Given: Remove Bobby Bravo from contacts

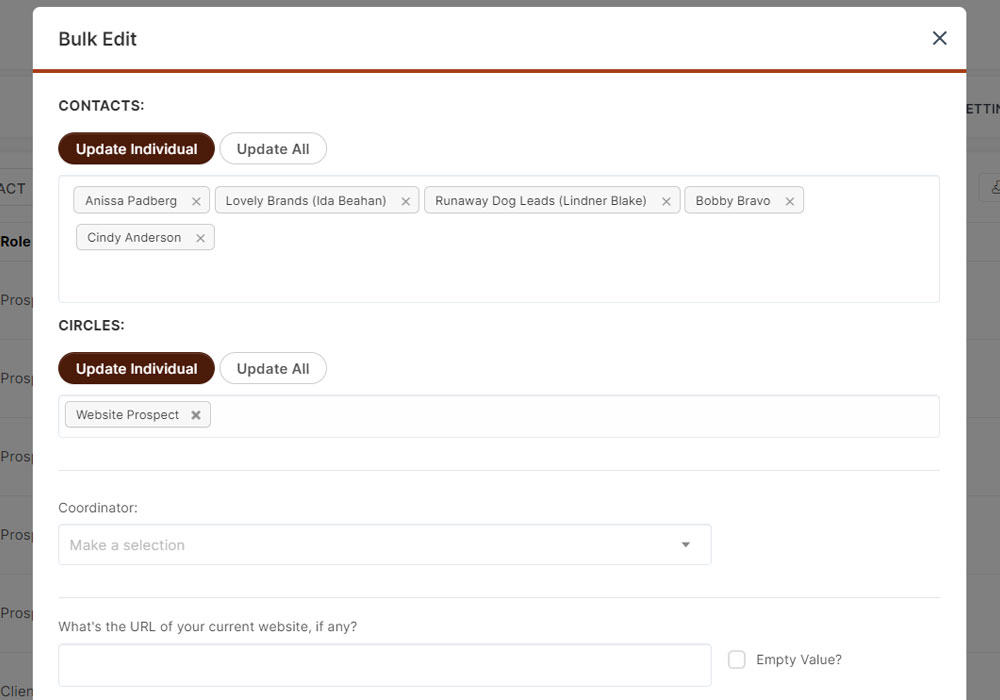Looking at the screenshot, I should pos(789,201).
